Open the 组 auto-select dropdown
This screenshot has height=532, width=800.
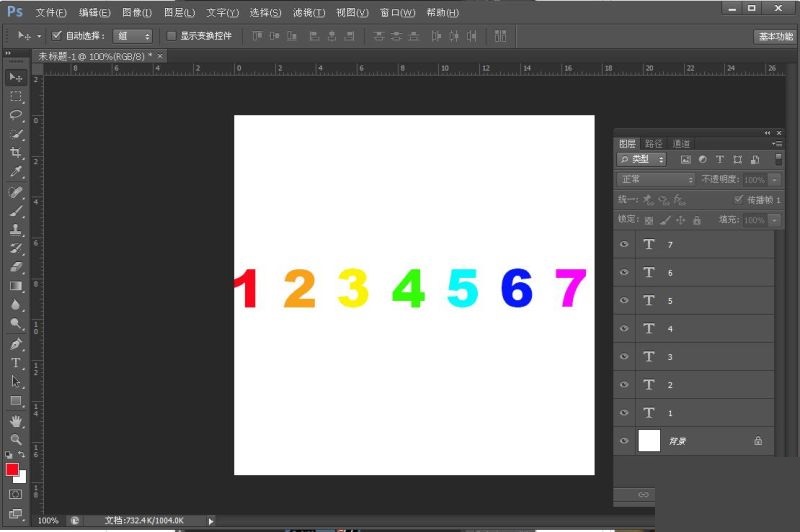(132, 35)
